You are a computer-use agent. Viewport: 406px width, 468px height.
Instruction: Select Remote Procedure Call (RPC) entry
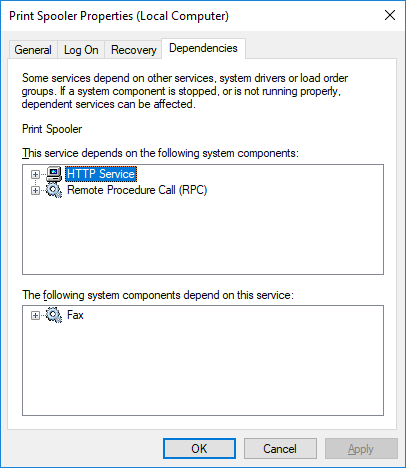click(x=137, y=190)
